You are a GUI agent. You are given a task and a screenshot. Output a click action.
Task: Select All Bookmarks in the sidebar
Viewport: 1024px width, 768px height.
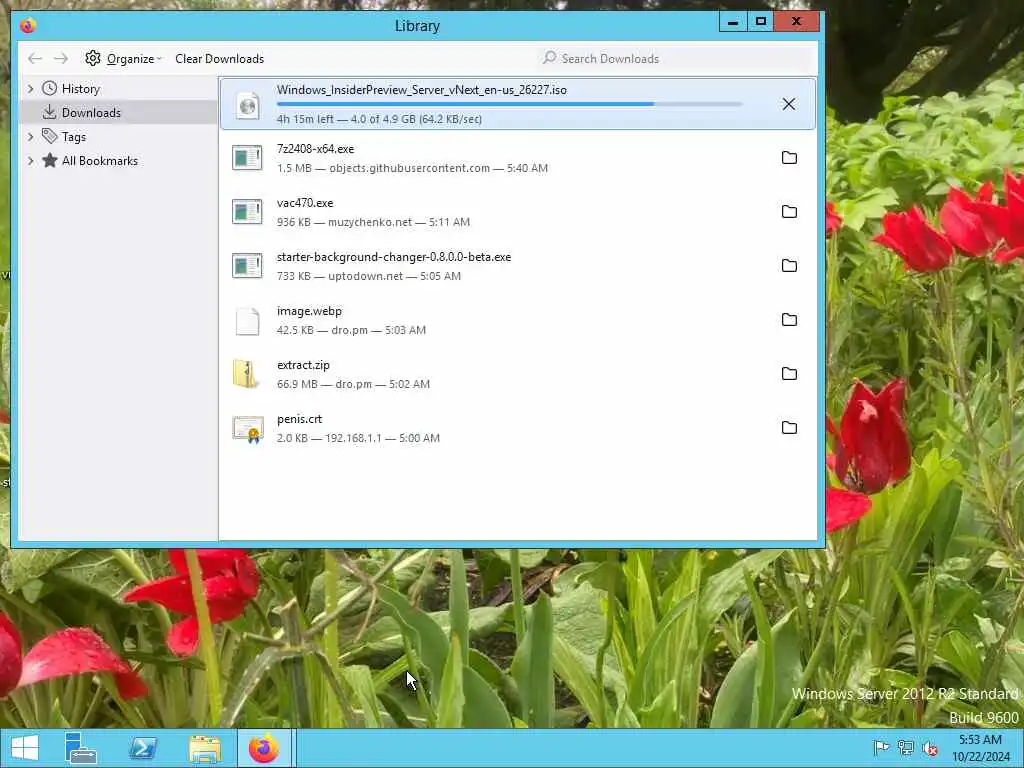coord(119,161)
